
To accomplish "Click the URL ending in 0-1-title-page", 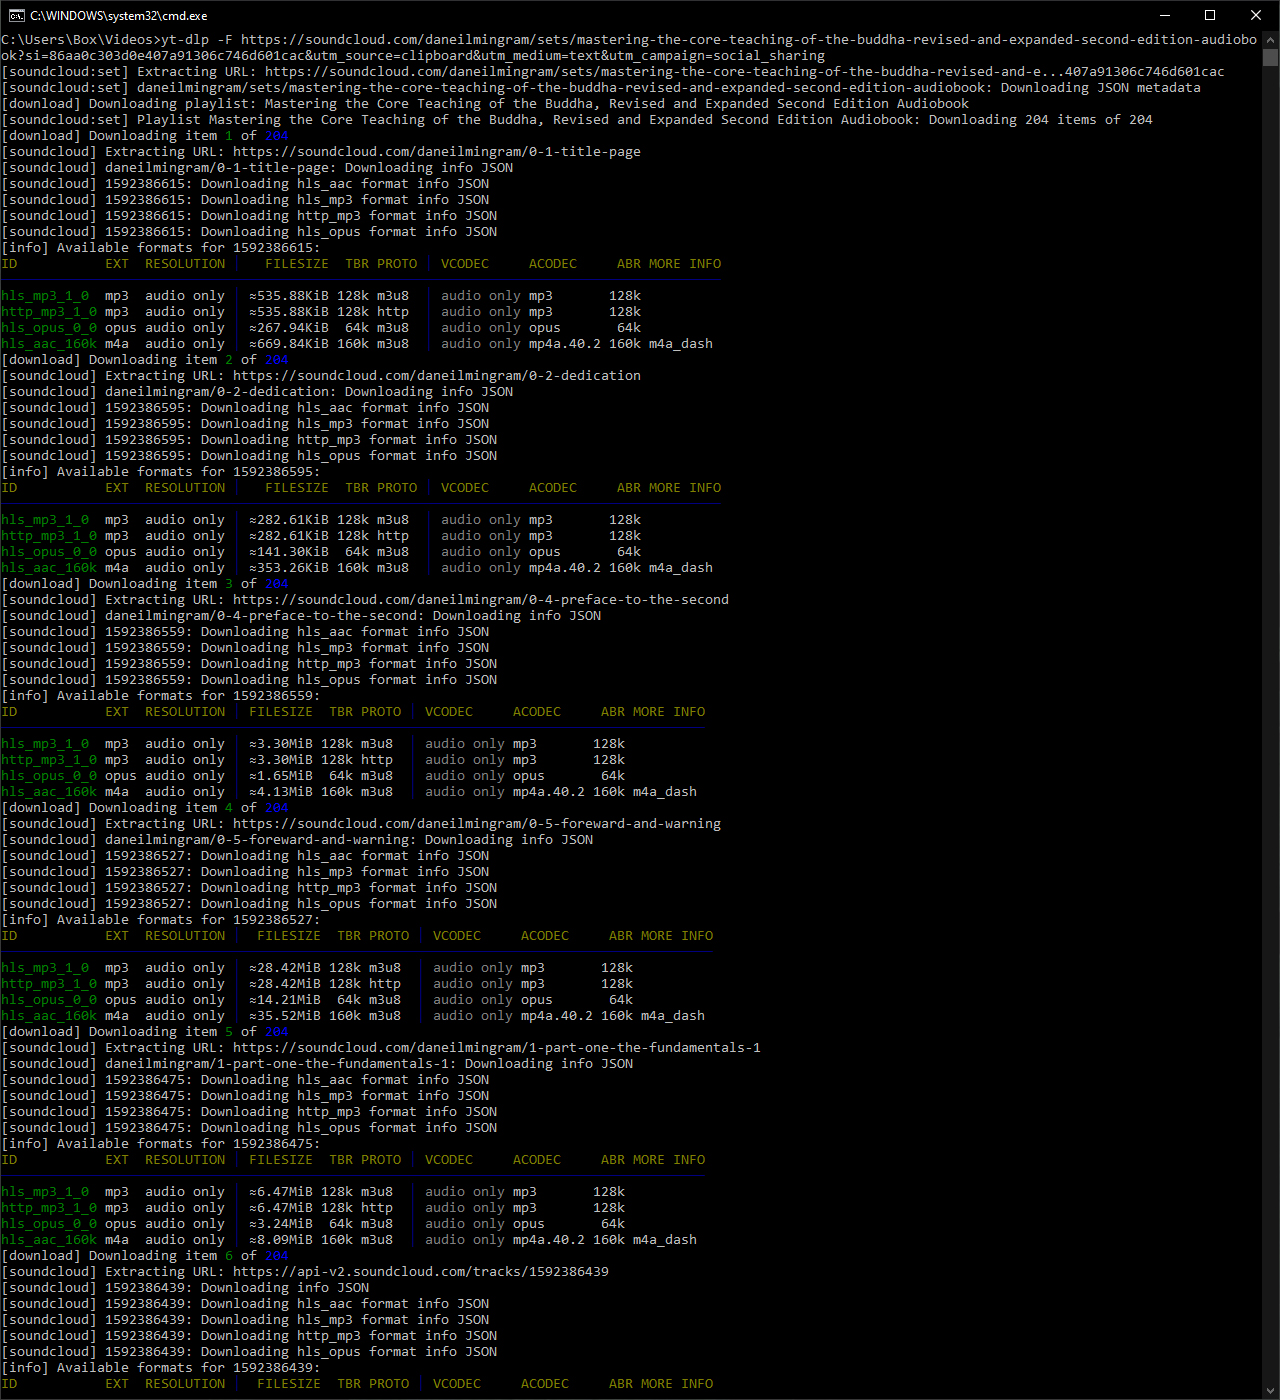I will pos(437,152).
